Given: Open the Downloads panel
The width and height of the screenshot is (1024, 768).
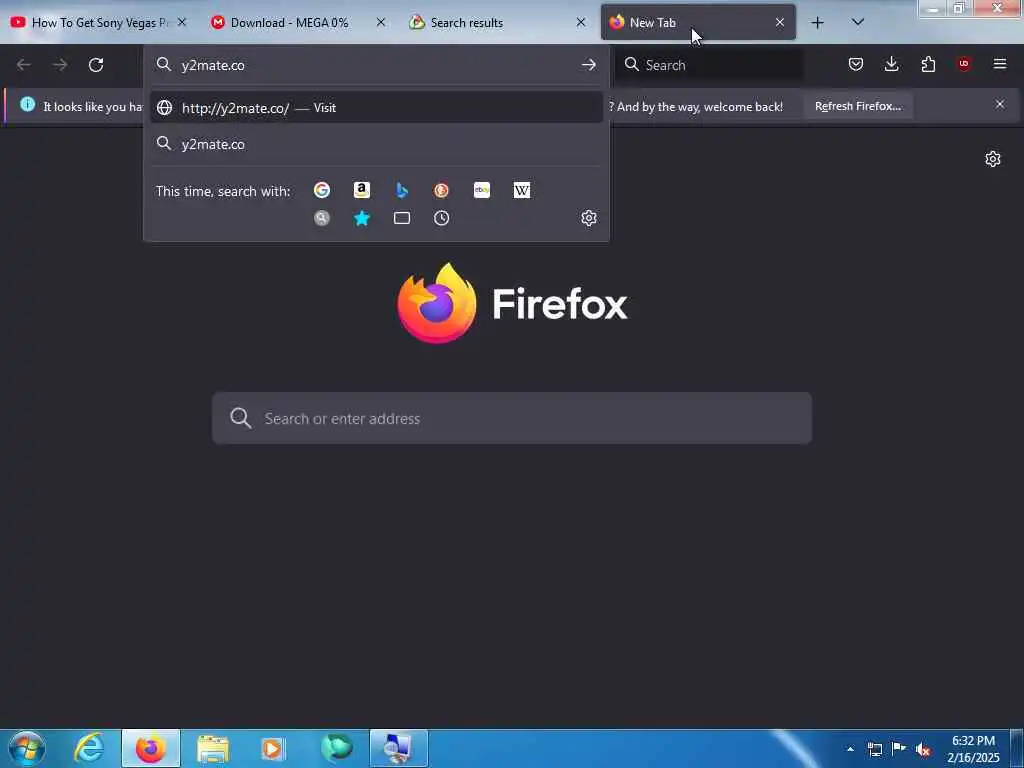Looking at the screenshot, I should point(891,64).
